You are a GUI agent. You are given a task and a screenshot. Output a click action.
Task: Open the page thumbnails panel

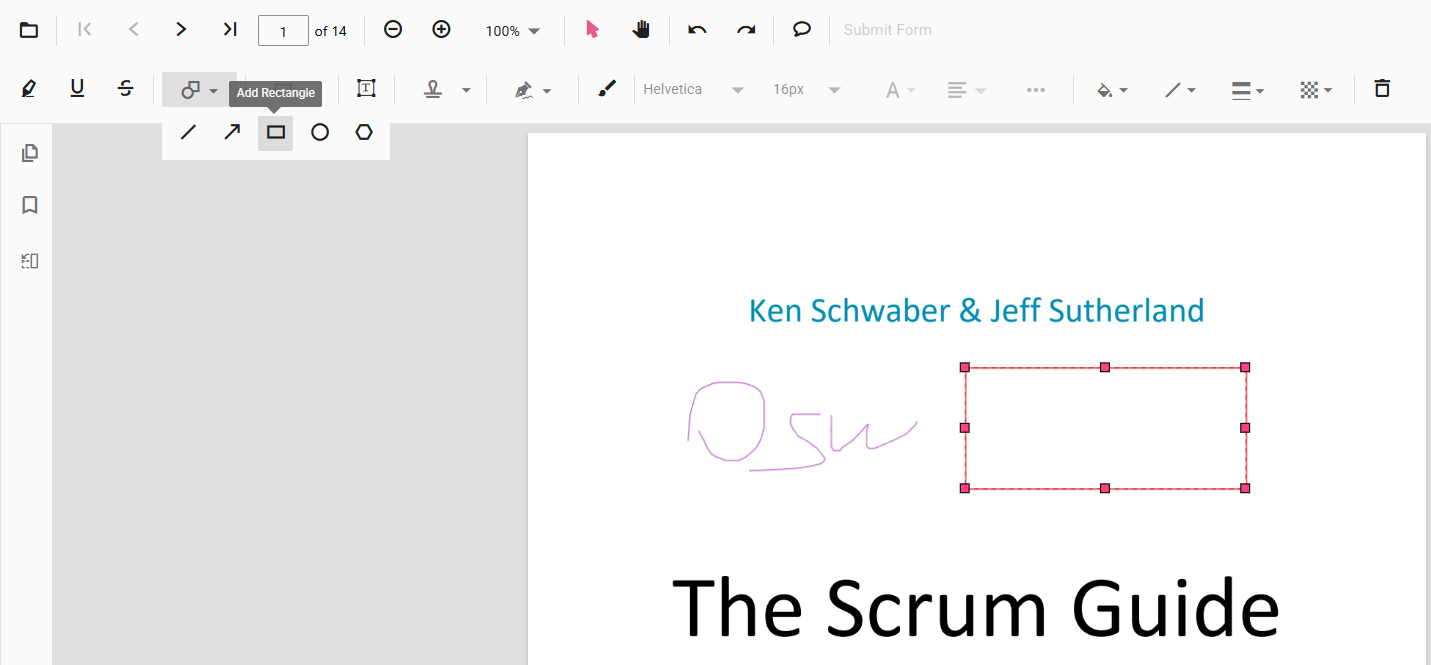pos(30,153)
